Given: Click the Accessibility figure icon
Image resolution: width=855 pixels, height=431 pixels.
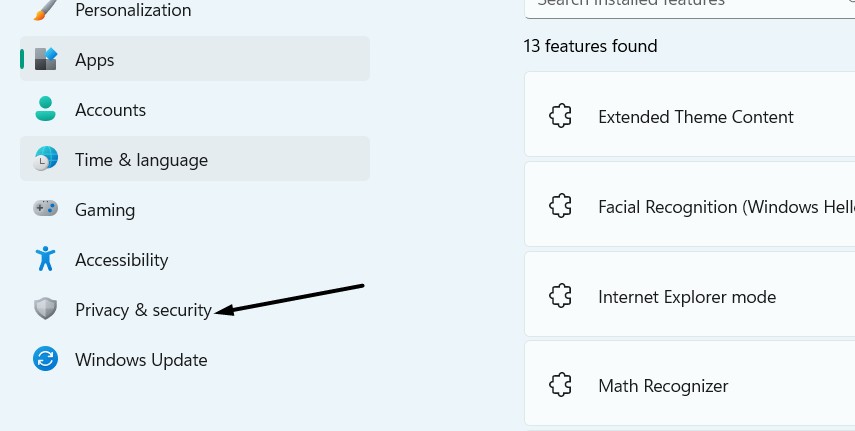Looking at the screenshot, I should point(46,260).
